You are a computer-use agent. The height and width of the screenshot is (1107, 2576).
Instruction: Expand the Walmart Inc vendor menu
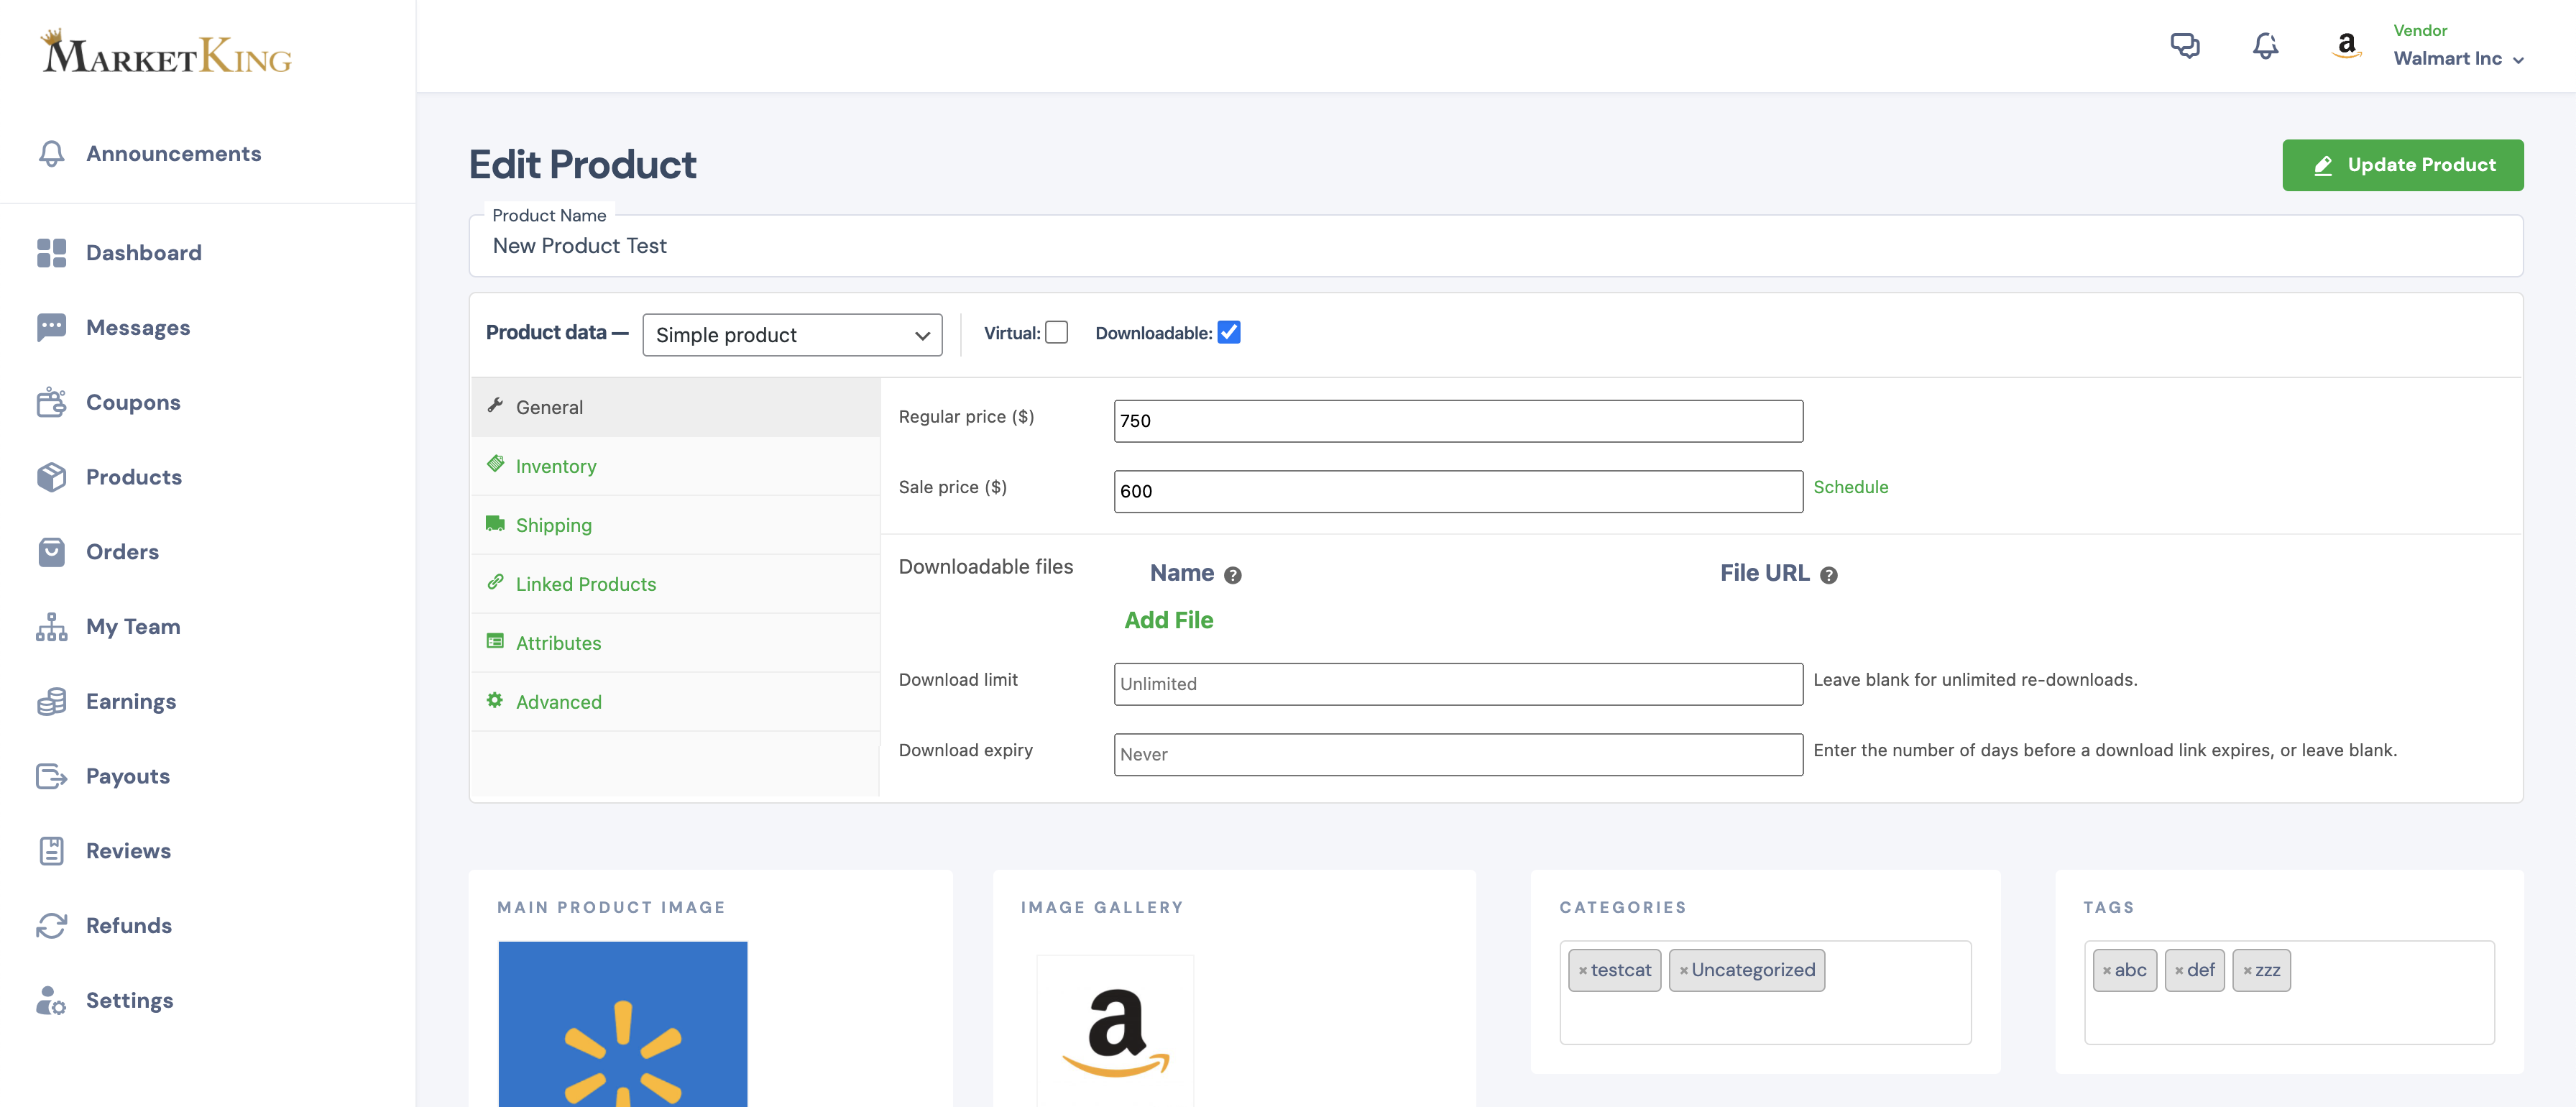click(x=2458, y=59)
